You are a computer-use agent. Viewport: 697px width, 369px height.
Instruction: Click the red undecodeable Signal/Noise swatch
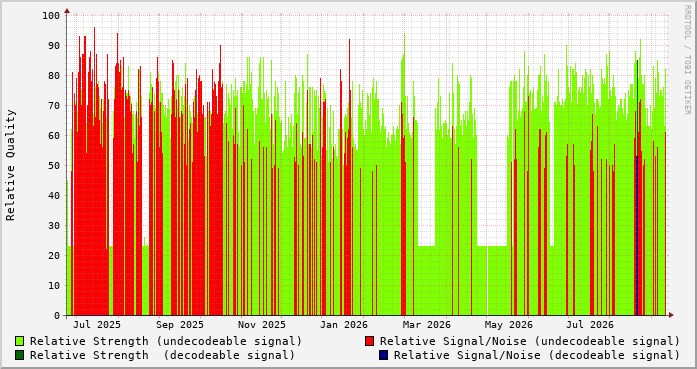coord(369,341)
